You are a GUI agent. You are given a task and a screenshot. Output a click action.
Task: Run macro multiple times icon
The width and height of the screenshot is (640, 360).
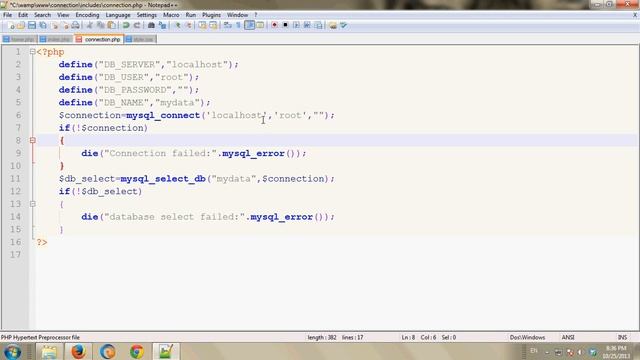(307, 25)
